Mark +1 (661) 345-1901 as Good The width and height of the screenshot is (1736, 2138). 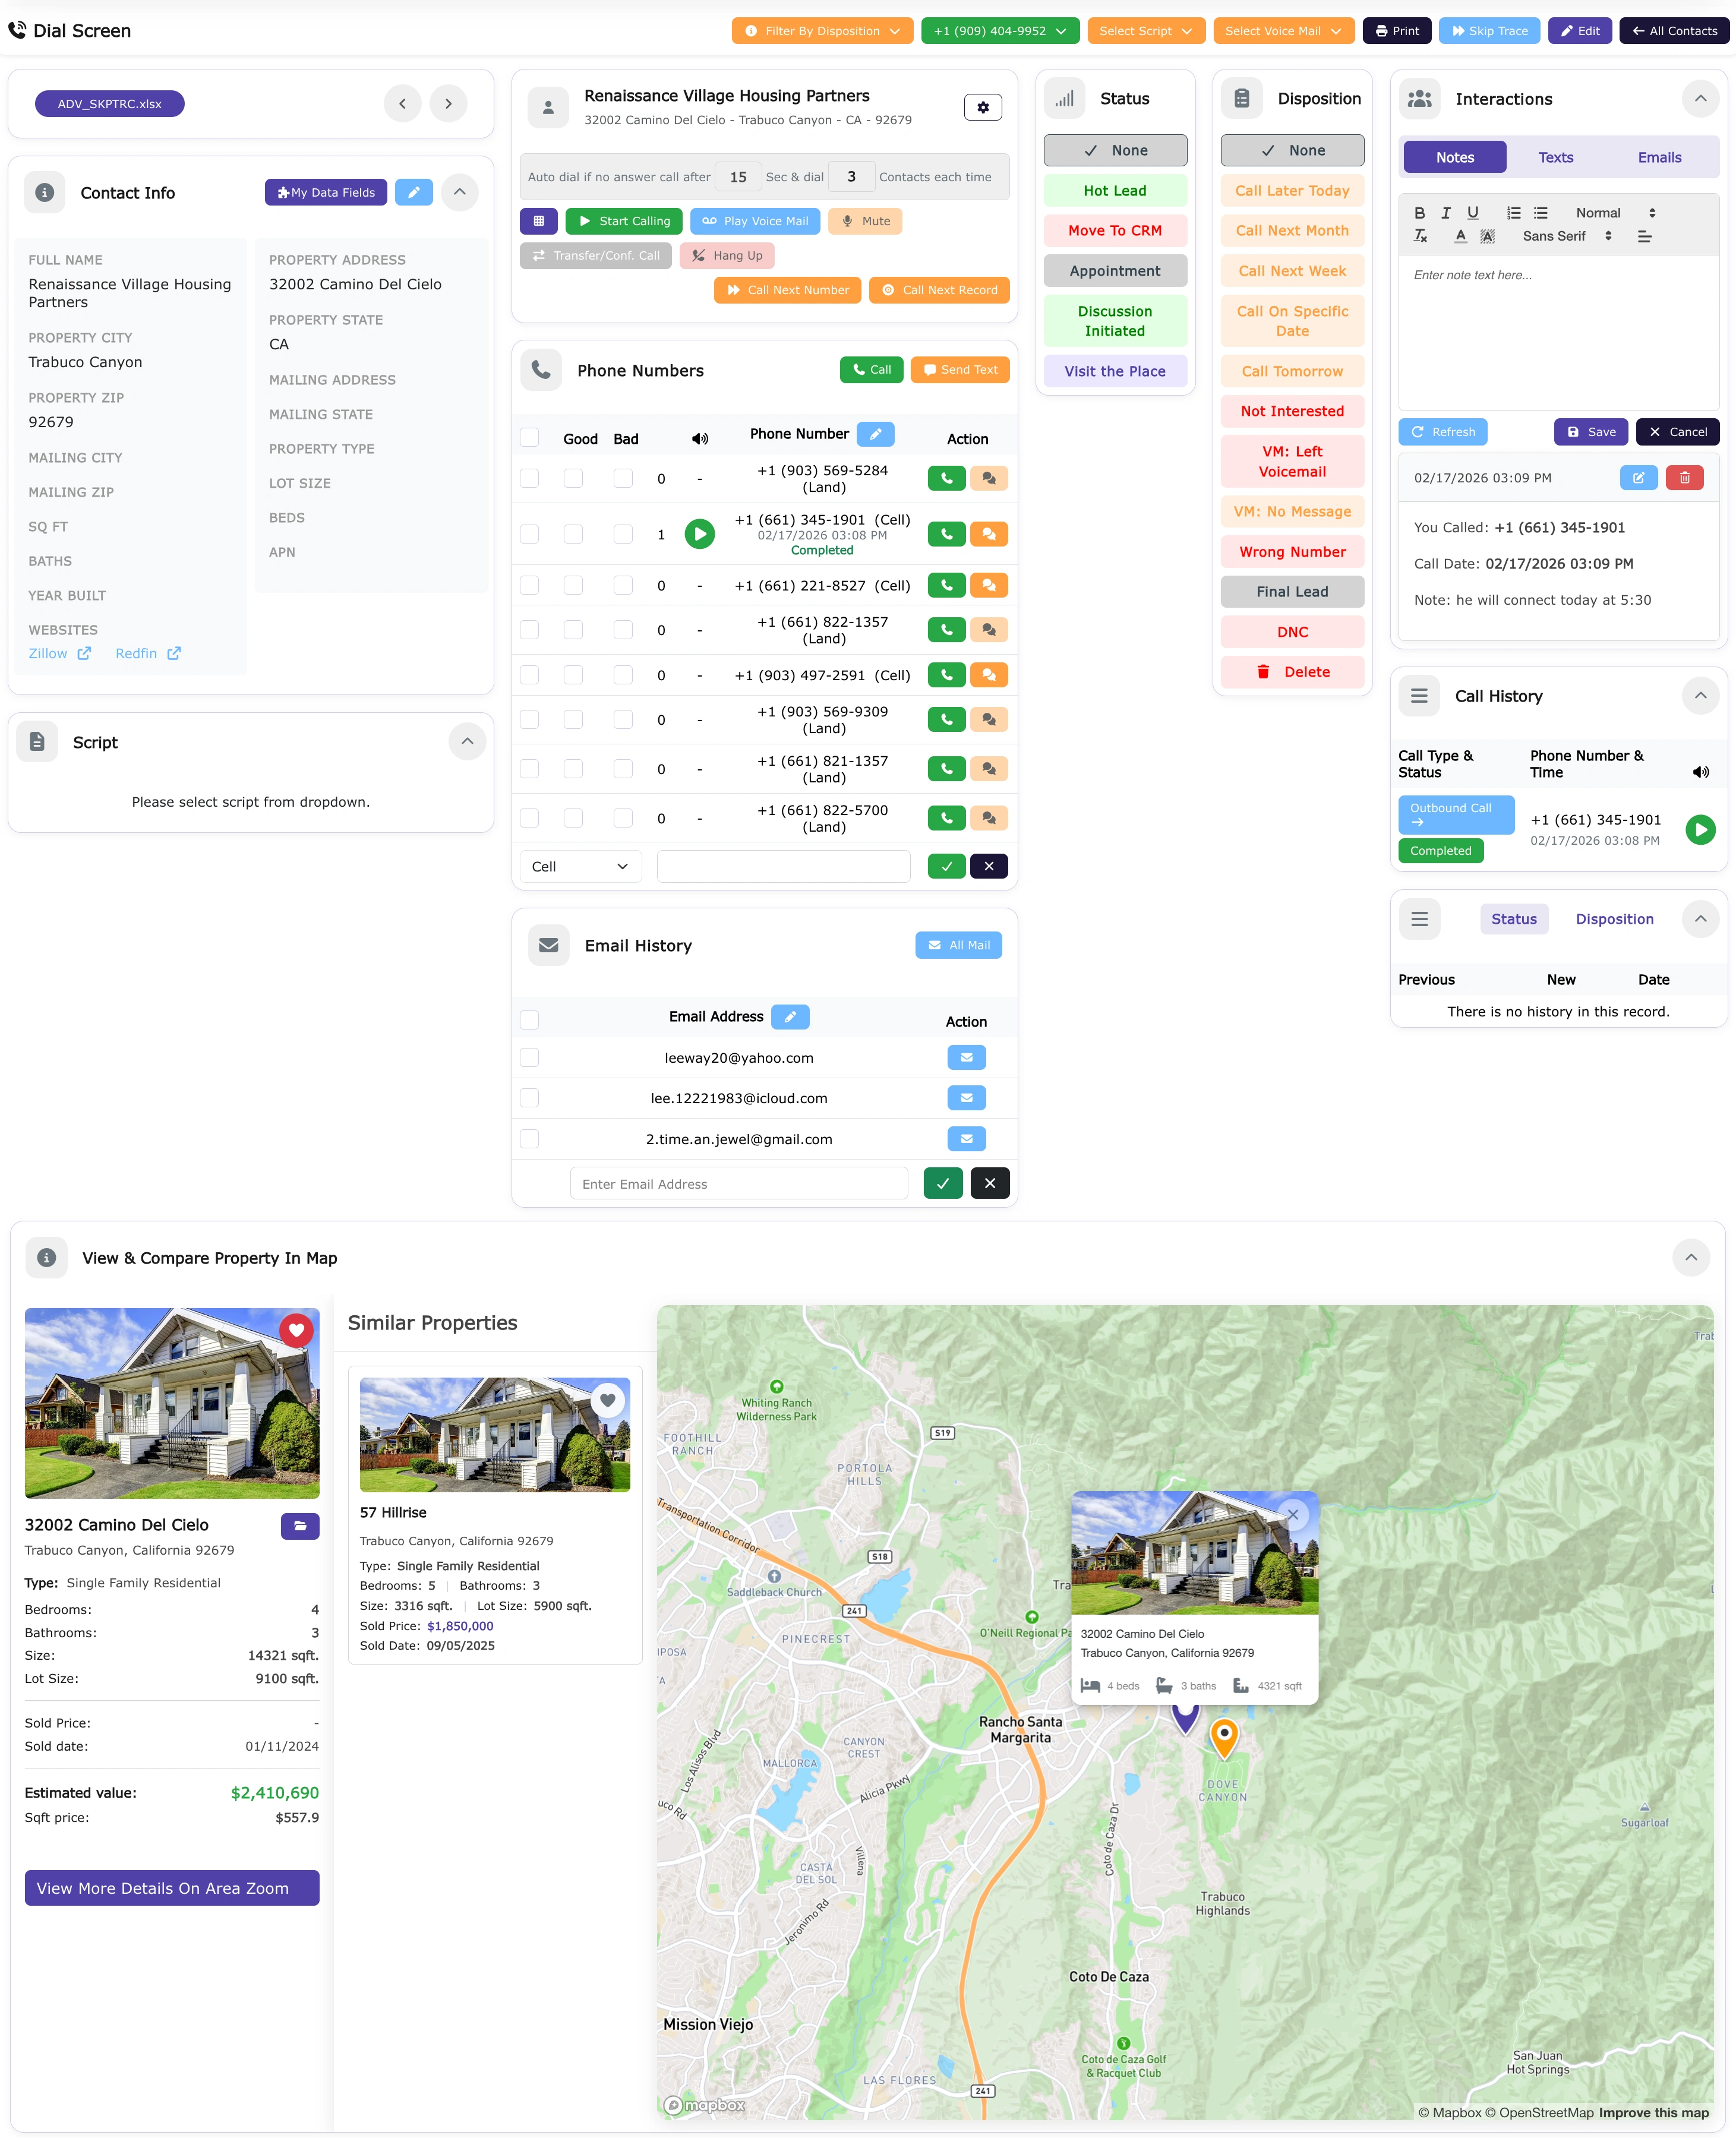573,534
